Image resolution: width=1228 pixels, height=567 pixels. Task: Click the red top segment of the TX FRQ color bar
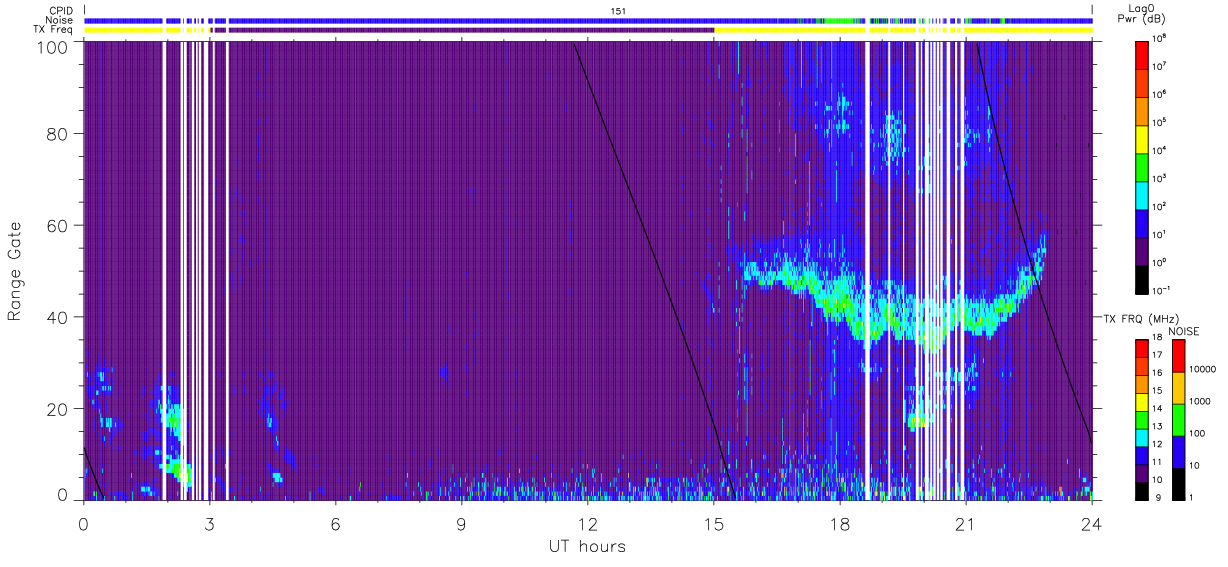(1141, 348)
